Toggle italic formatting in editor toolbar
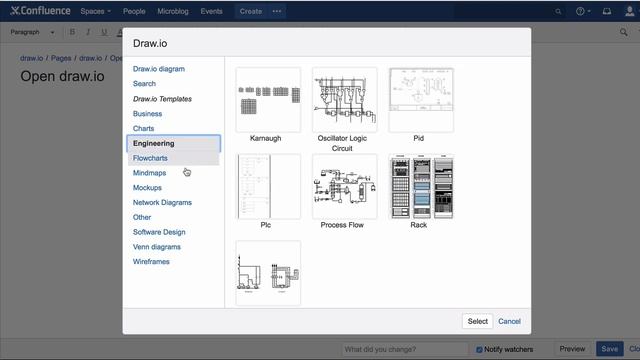The height and width of the screenshot is (360, 640). click(88, 32)
